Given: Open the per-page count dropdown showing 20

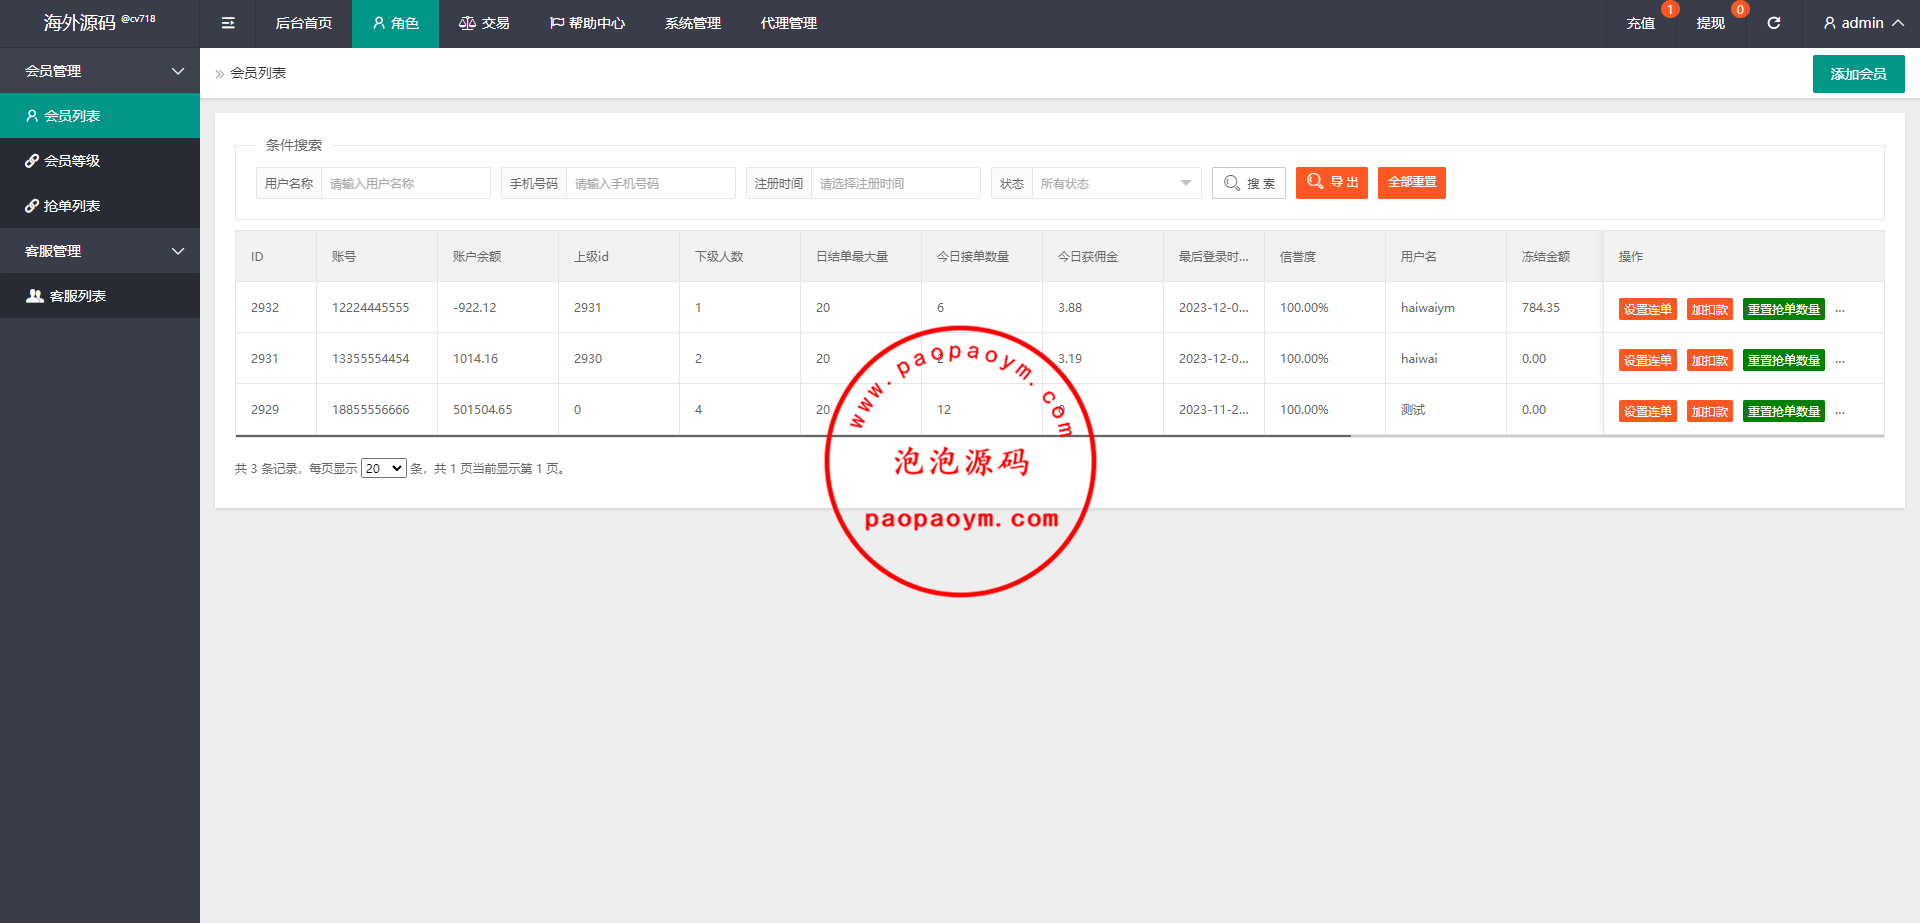Looking at the screenshot, I should point(384,468).
